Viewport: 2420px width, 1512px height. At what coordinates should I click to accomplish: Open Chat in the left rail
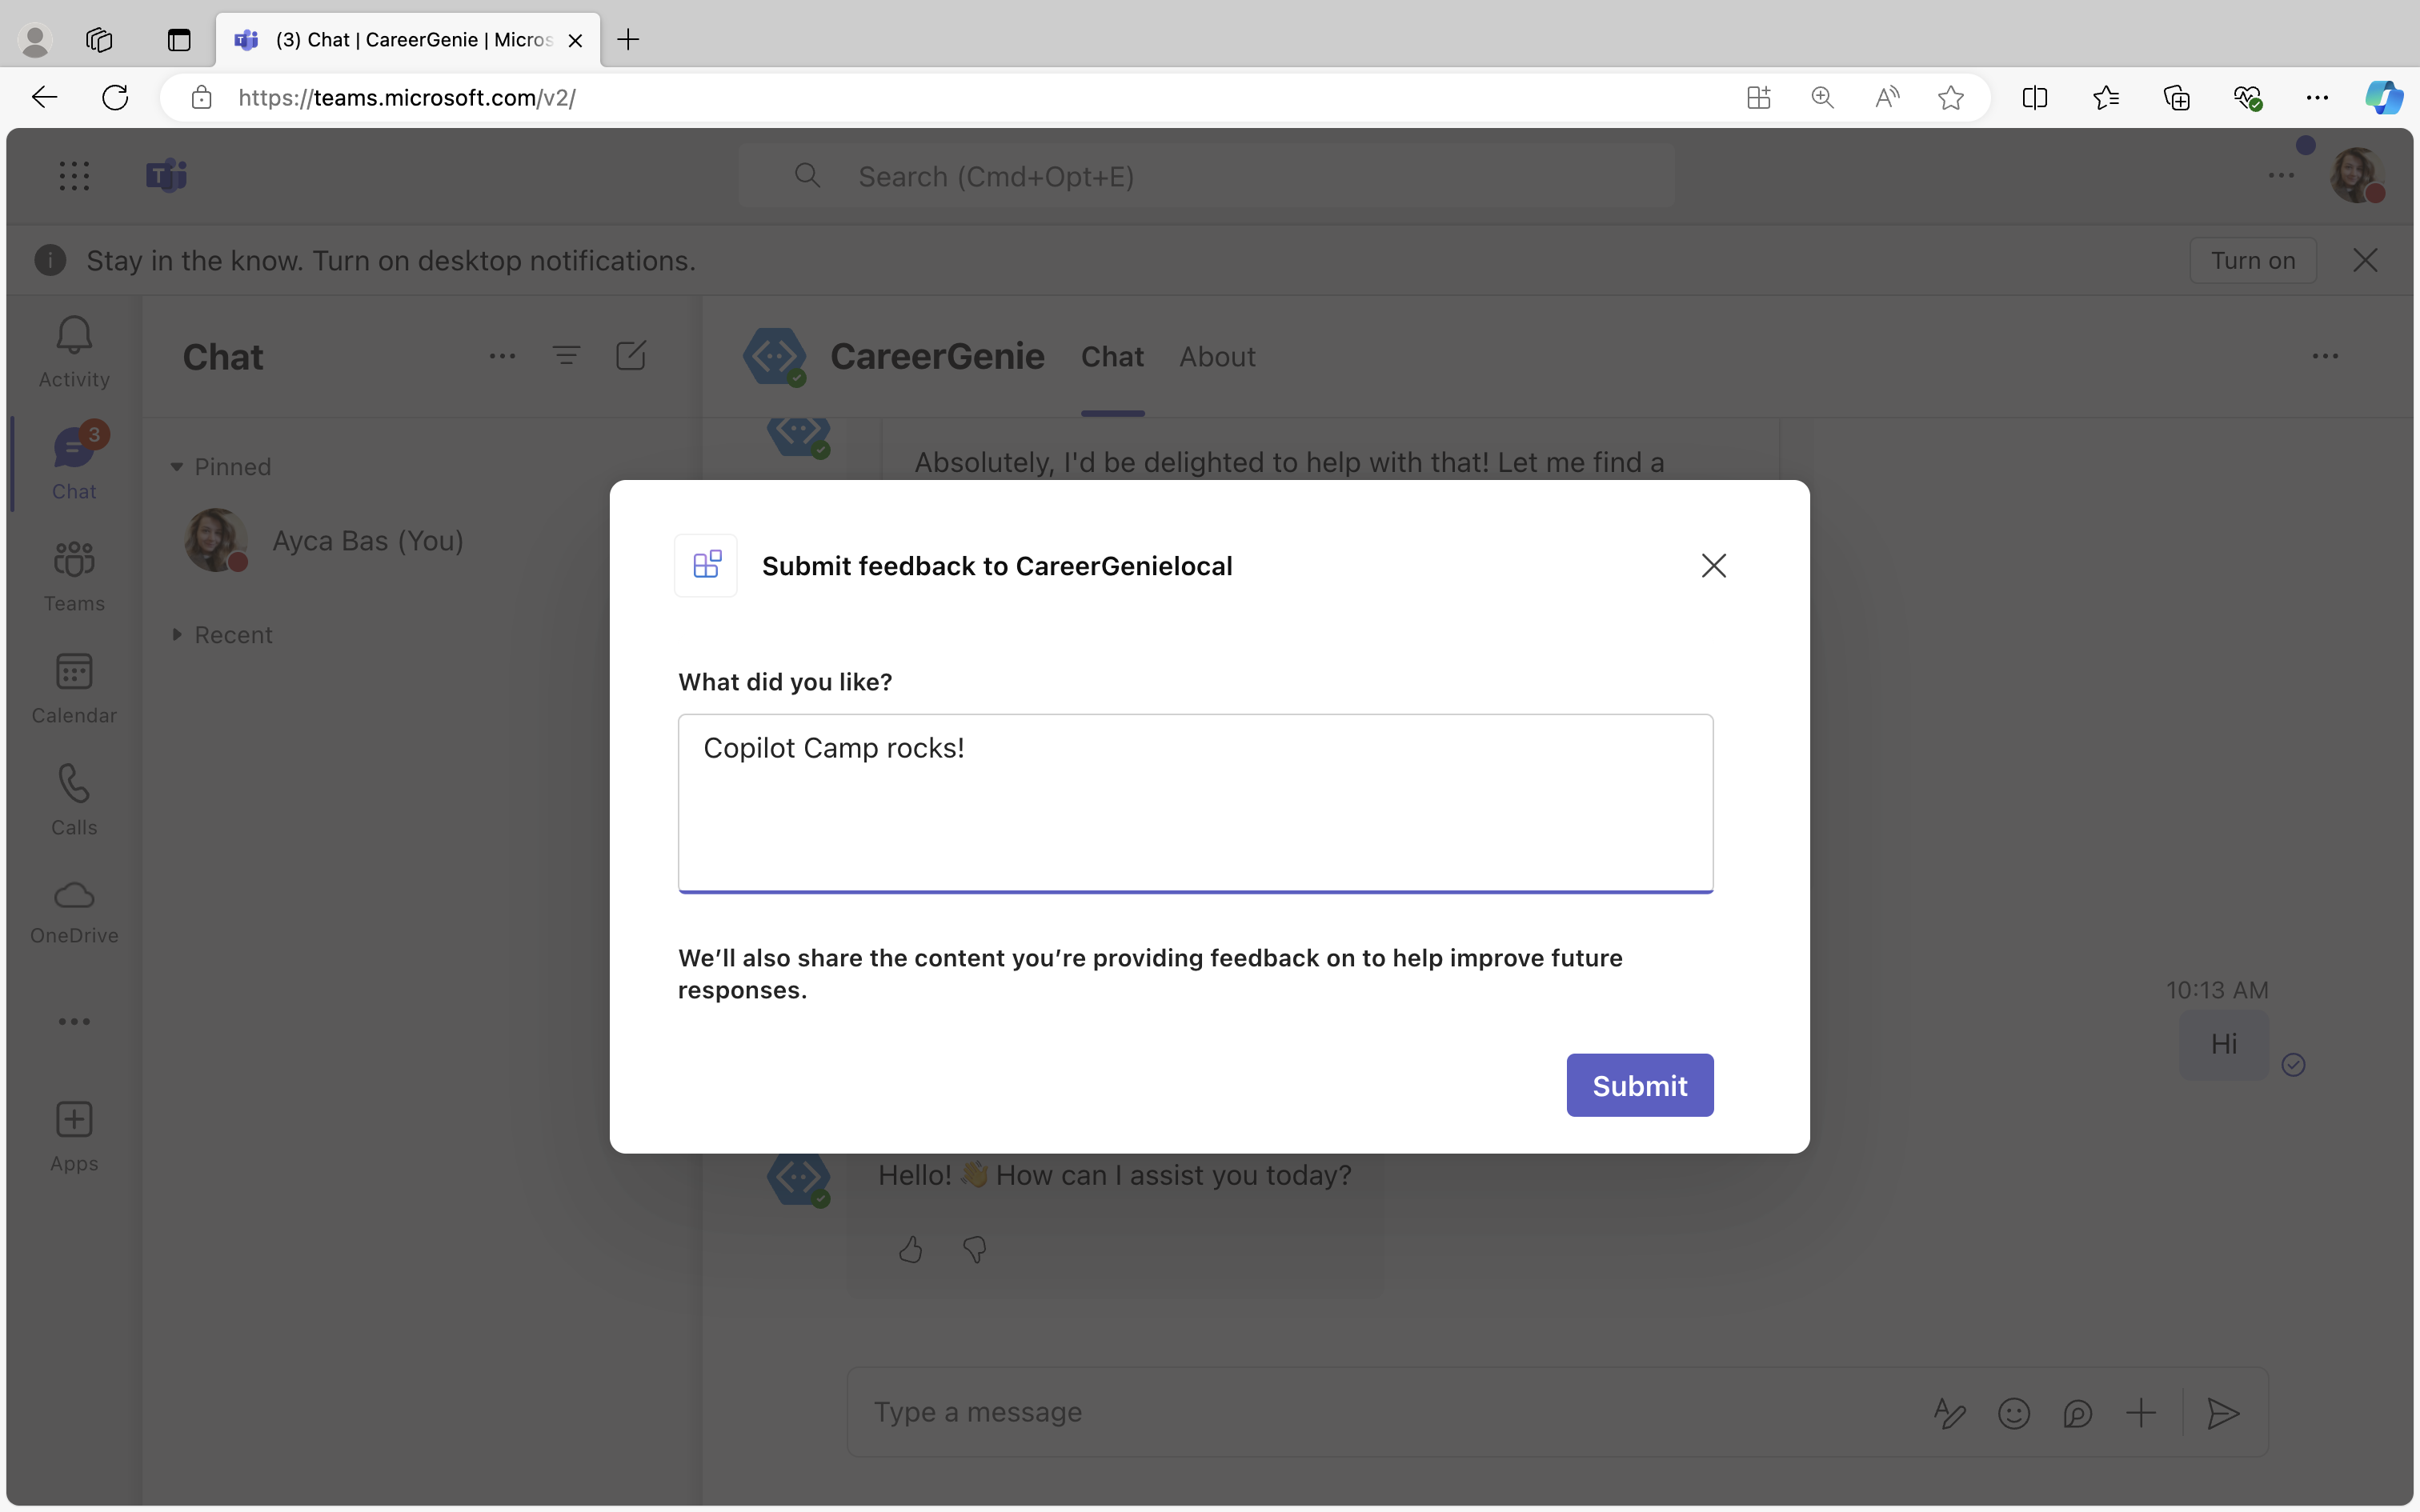coord(74,464)
